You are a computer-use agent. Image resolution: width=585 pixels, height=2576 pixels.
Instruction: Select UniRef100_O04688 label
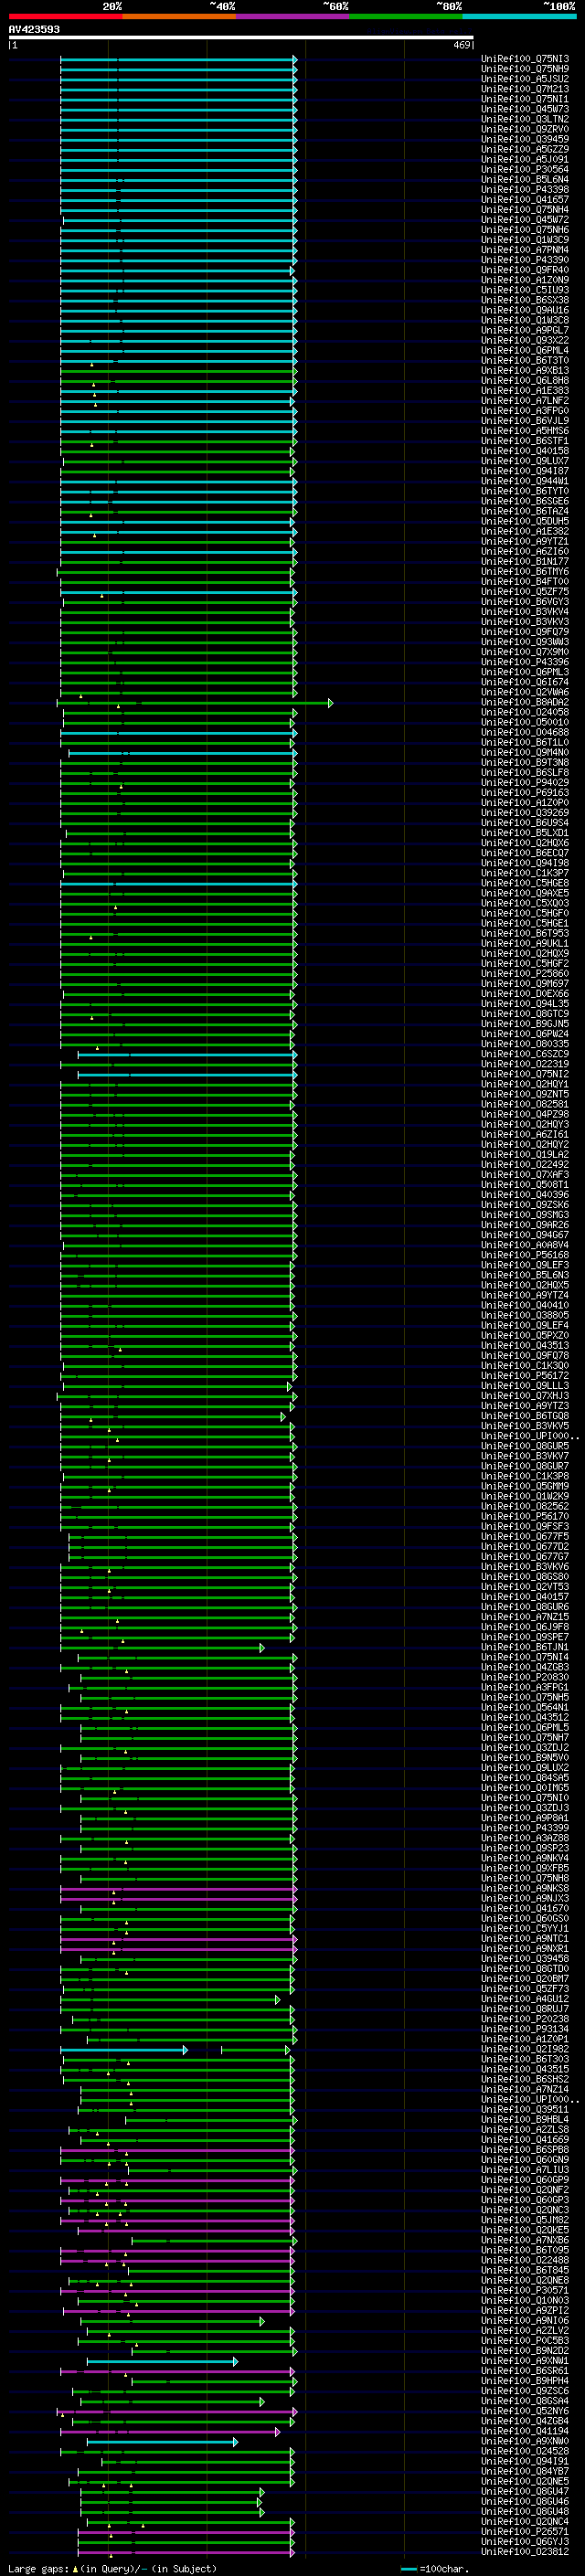tap(525, 732)
